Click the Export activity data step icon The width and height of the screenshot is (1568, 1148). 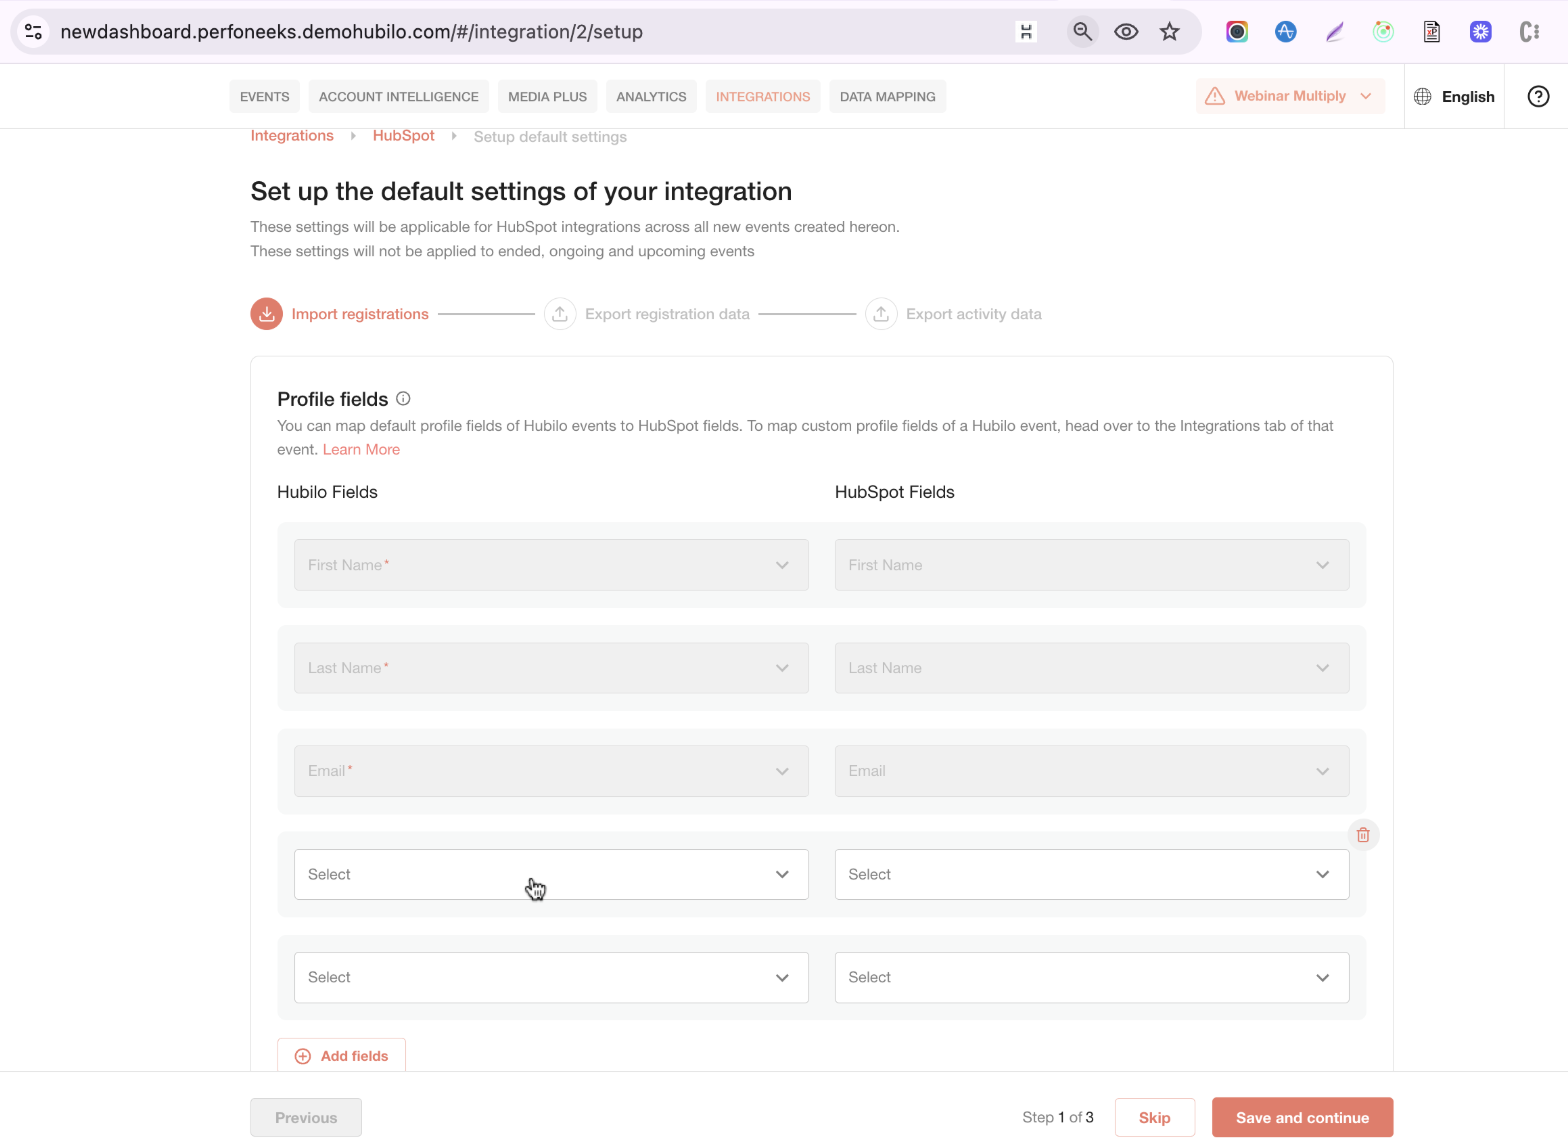[x=881, y=314]
